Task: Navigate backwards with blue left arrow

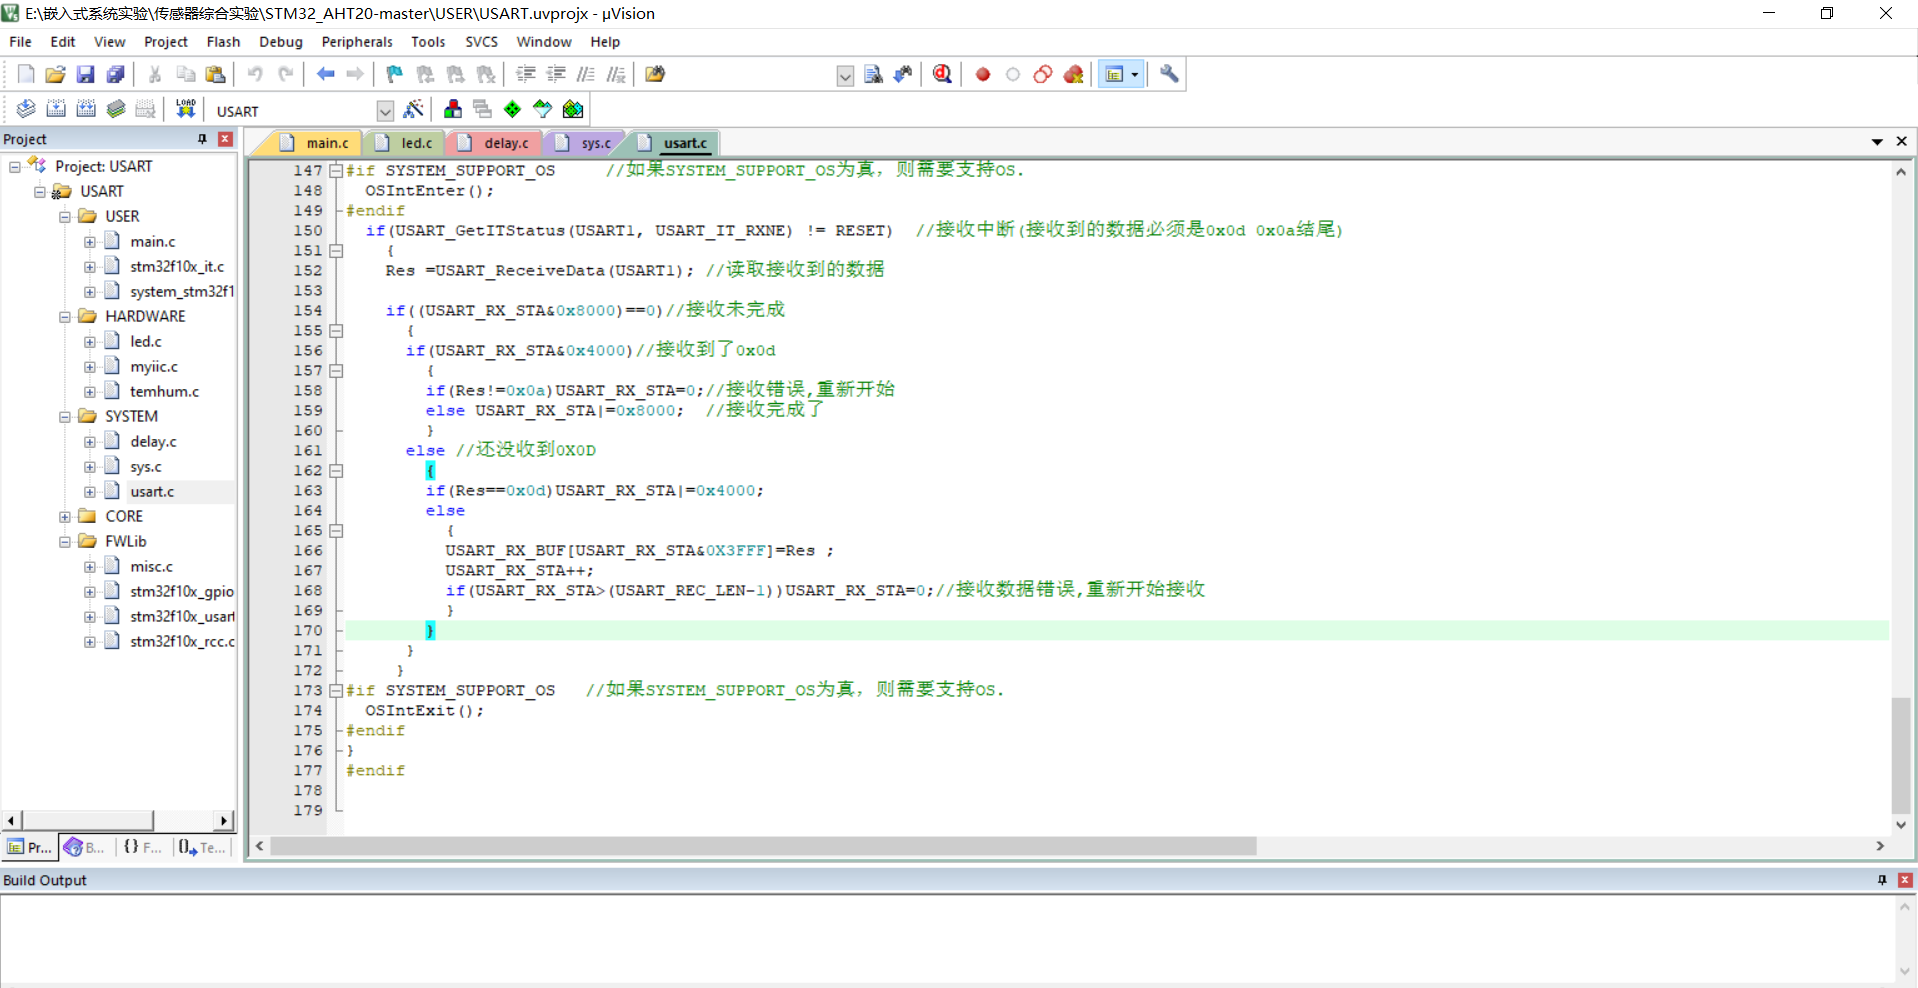Action: coord(325,74)
